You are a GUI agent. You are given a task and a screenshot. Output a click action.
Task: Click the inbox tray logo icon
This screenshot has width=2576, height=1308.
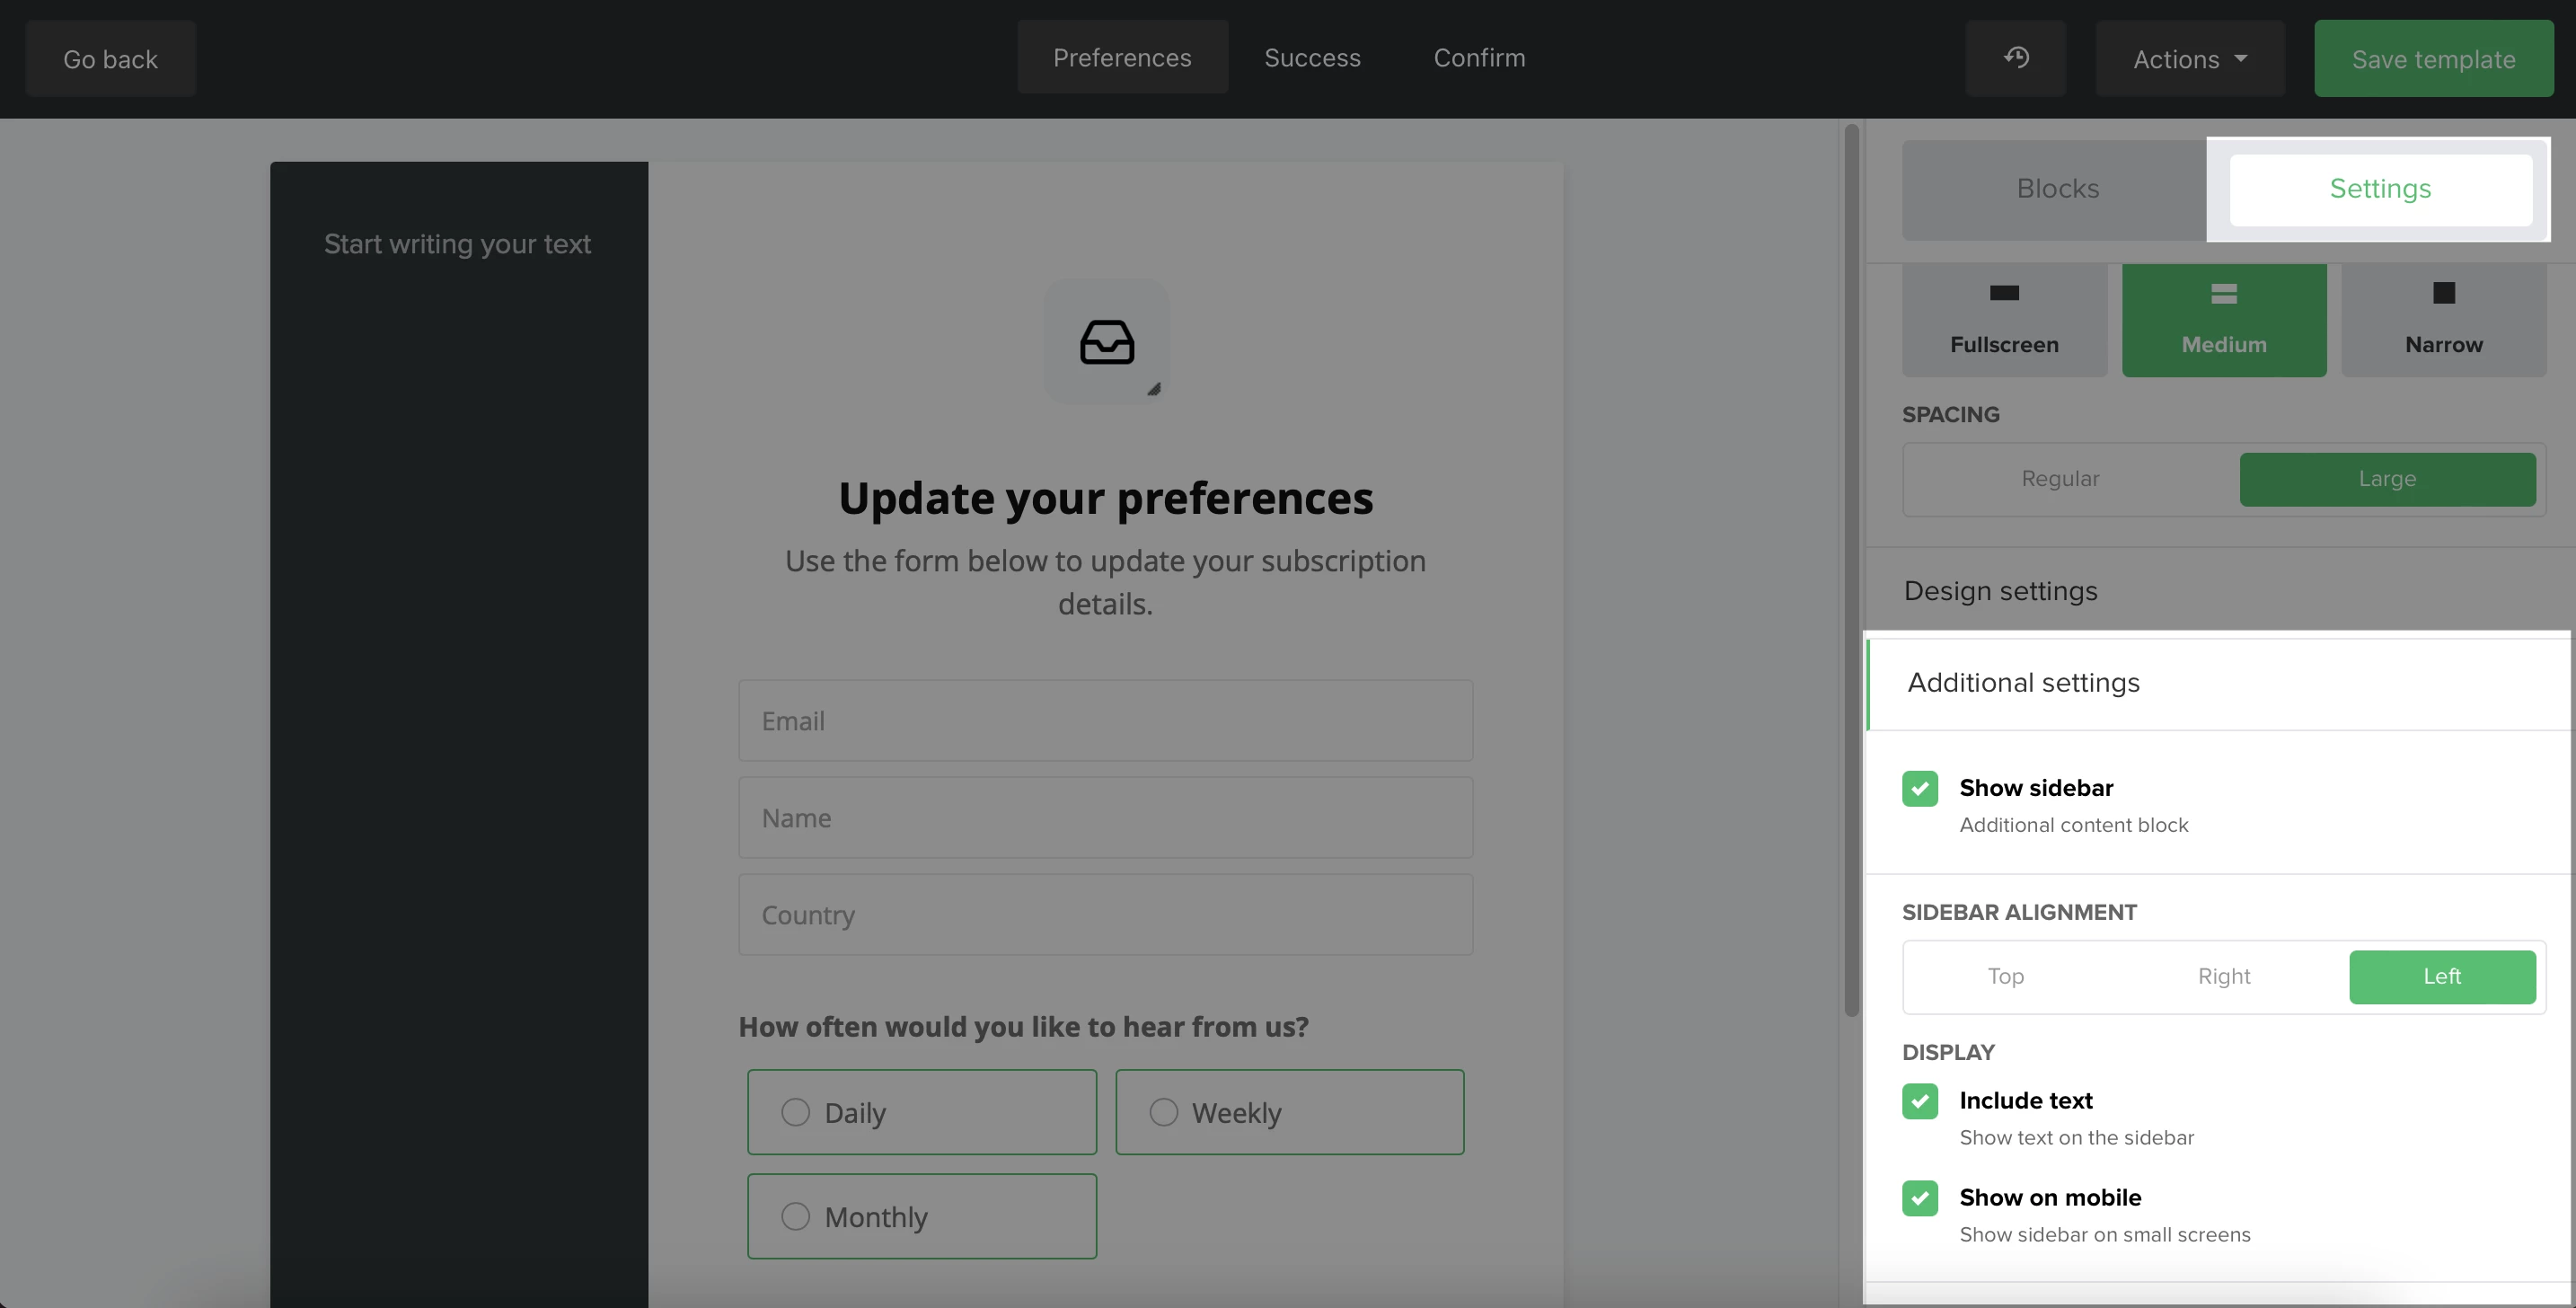1106,342
